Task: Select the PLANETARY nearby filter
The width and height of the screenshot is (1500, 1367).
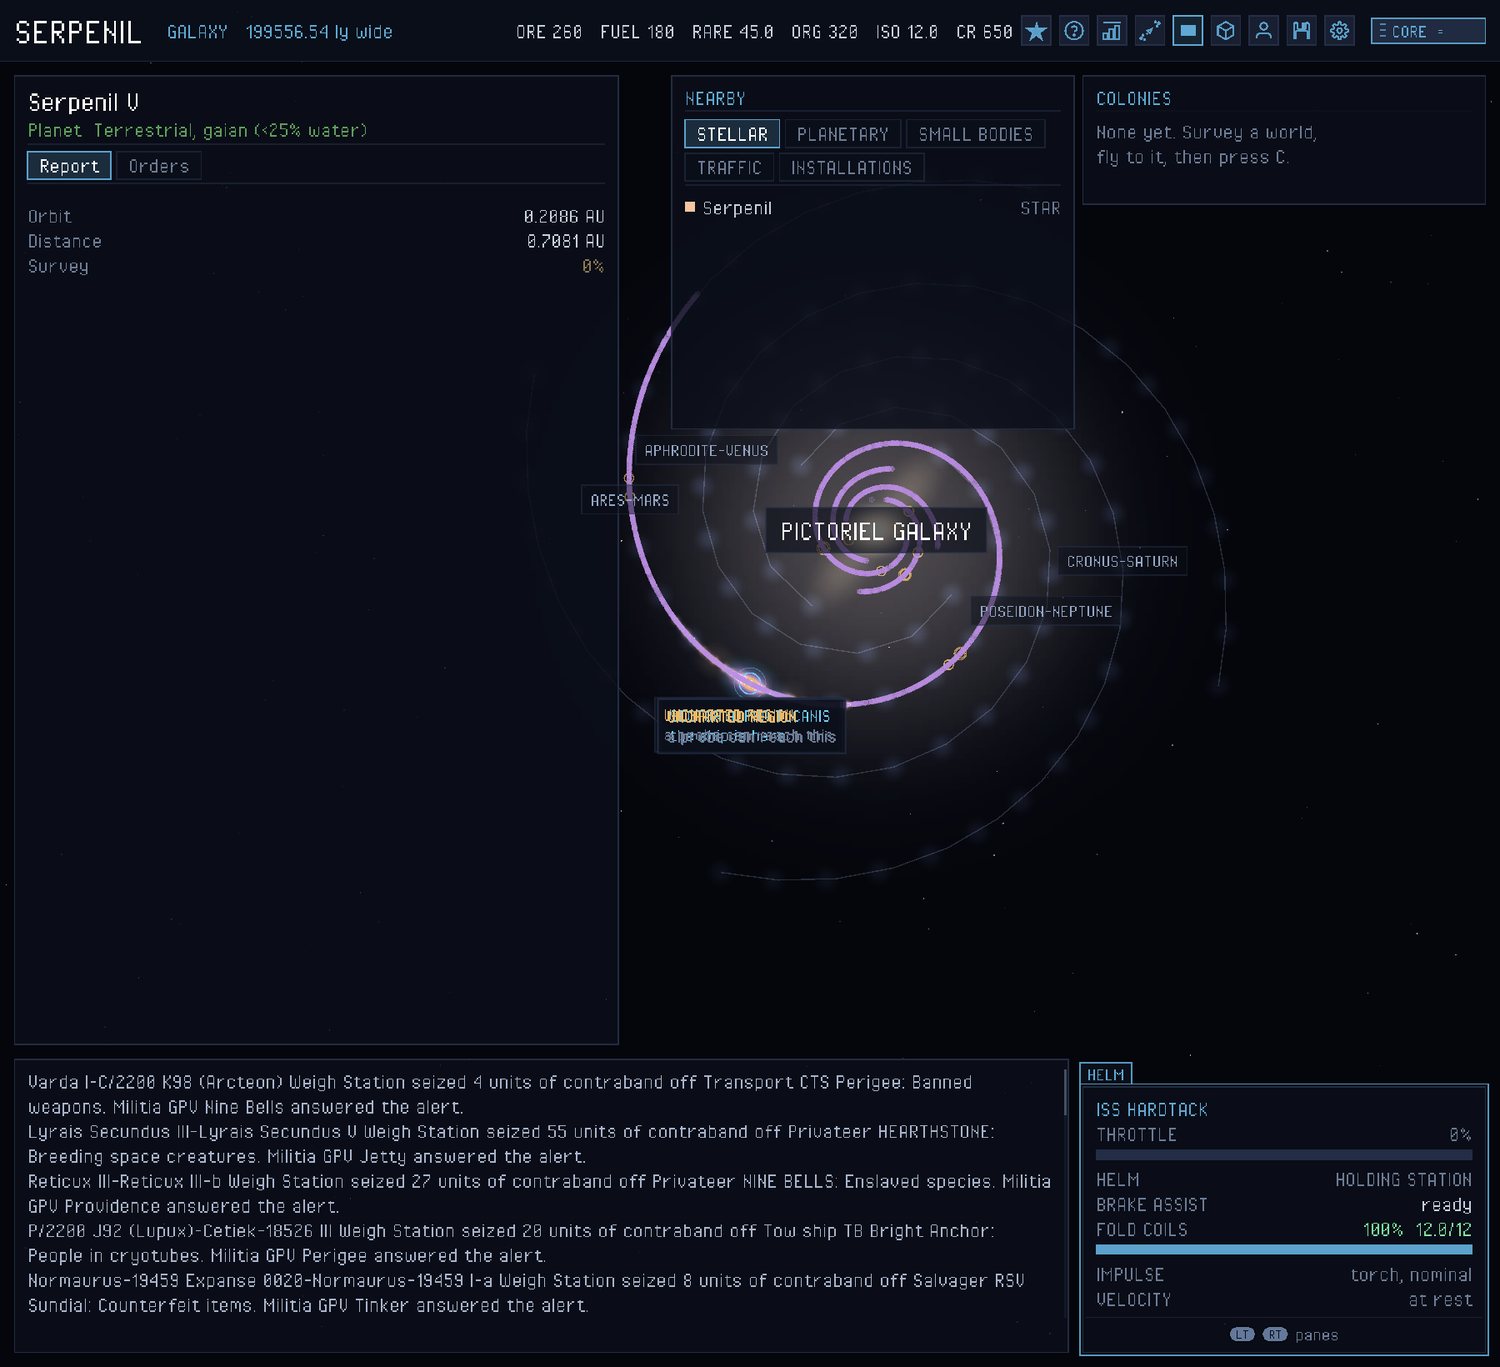Action: (843, 134)
